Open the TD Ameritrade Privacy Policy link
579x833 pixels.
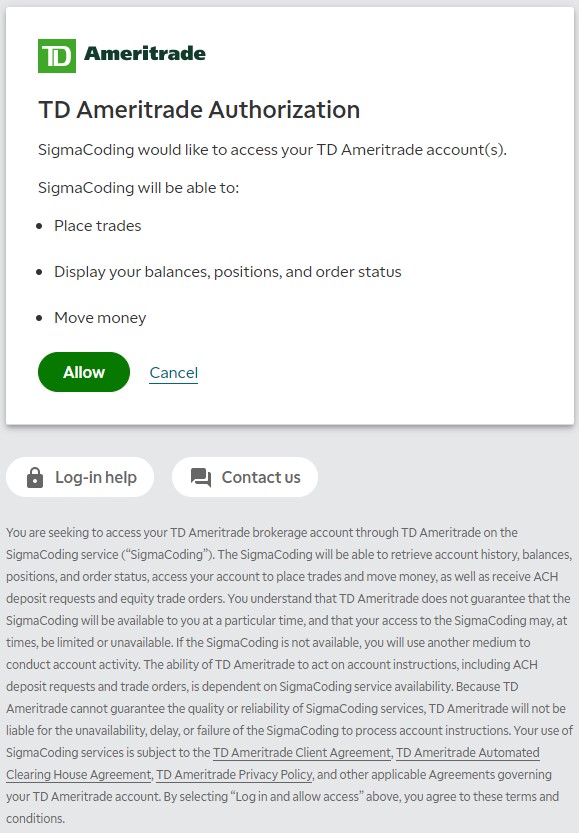pyautogui.click(x=234, y=775)
